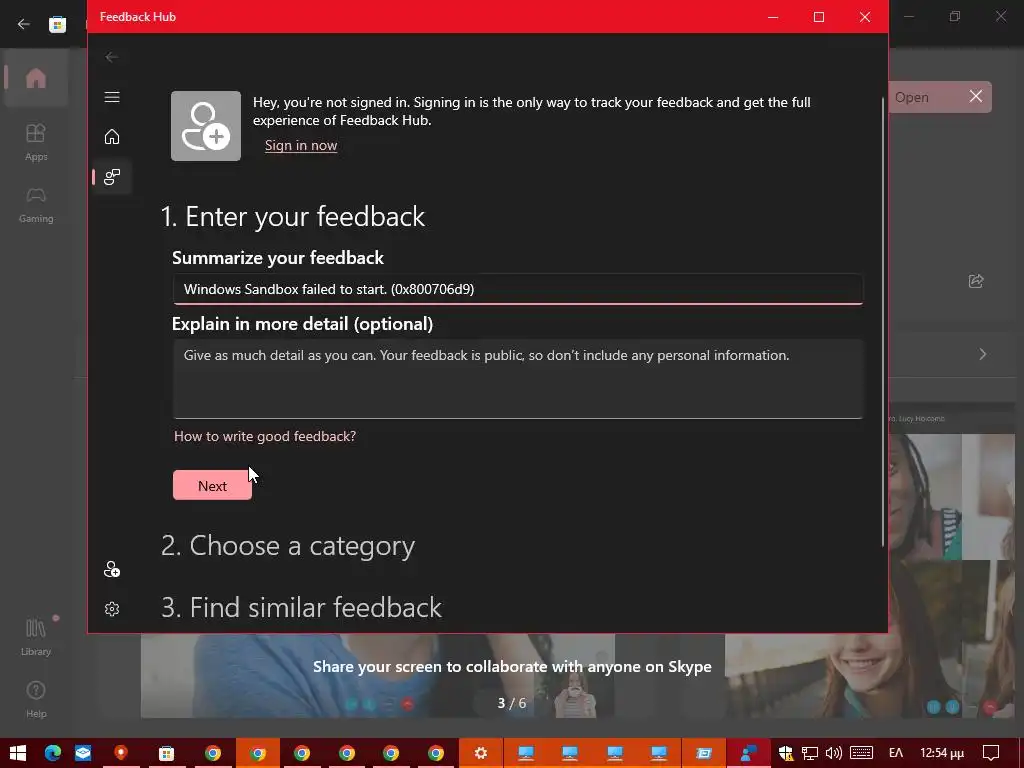Open the Windows Start menu

(18, 753)
